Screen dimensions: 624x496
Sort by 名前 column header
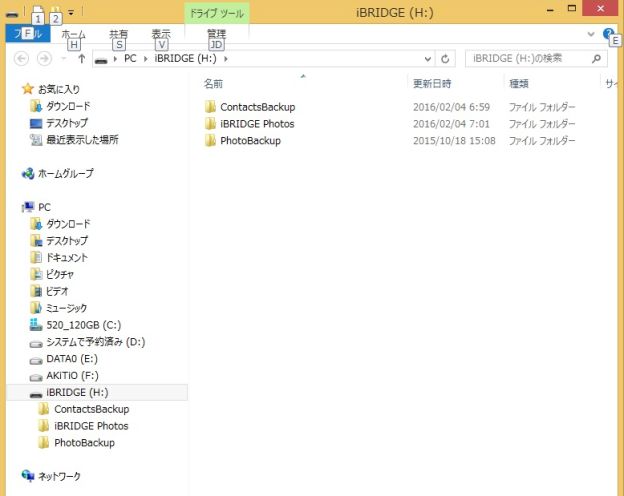(x=214, y=84)
